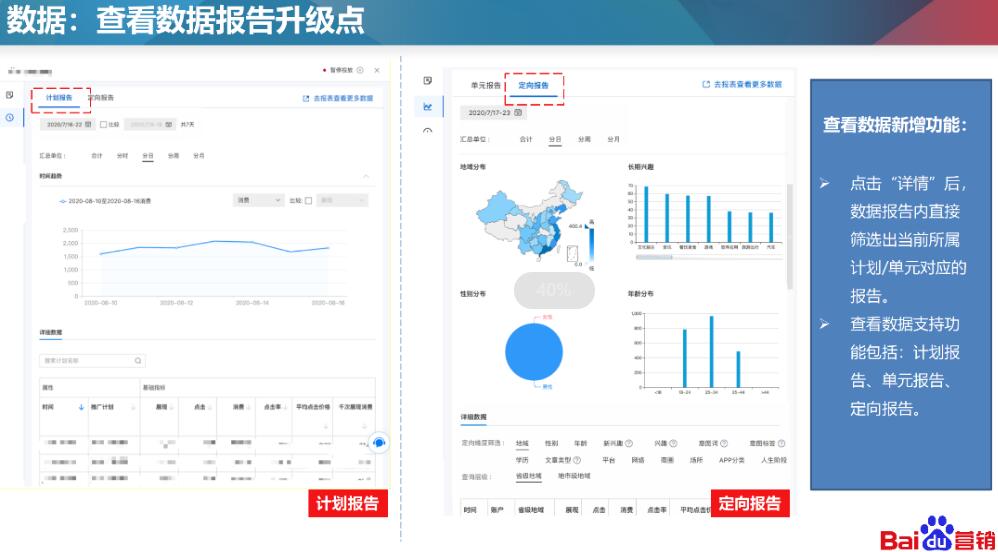The width and height of the screenshot is (998, 552).
Task: Click the clock icon in left sidebar
Action: coord(10,117)
